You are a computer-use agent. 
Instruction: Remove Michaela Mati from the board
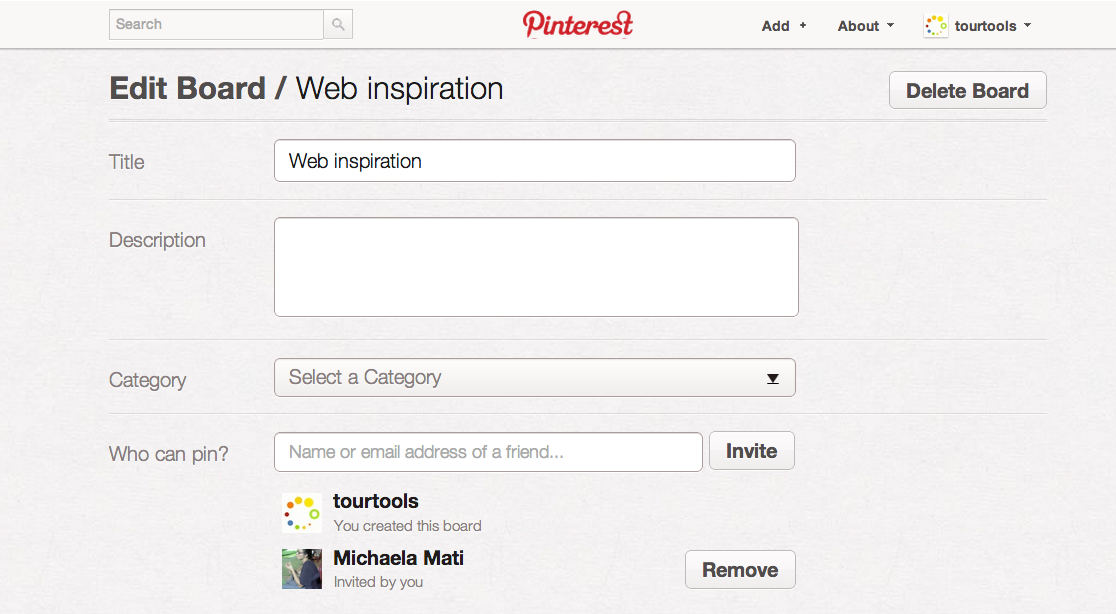click(740, 569)
